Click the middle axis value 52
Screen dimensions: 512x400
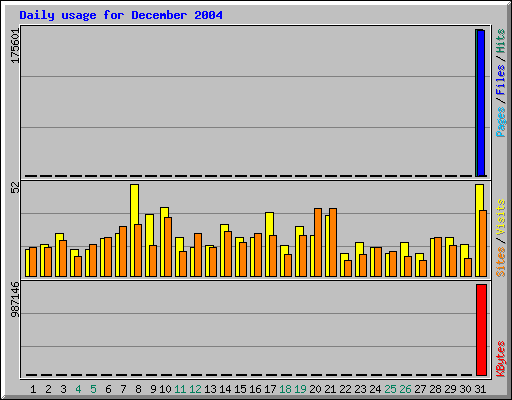15,188
